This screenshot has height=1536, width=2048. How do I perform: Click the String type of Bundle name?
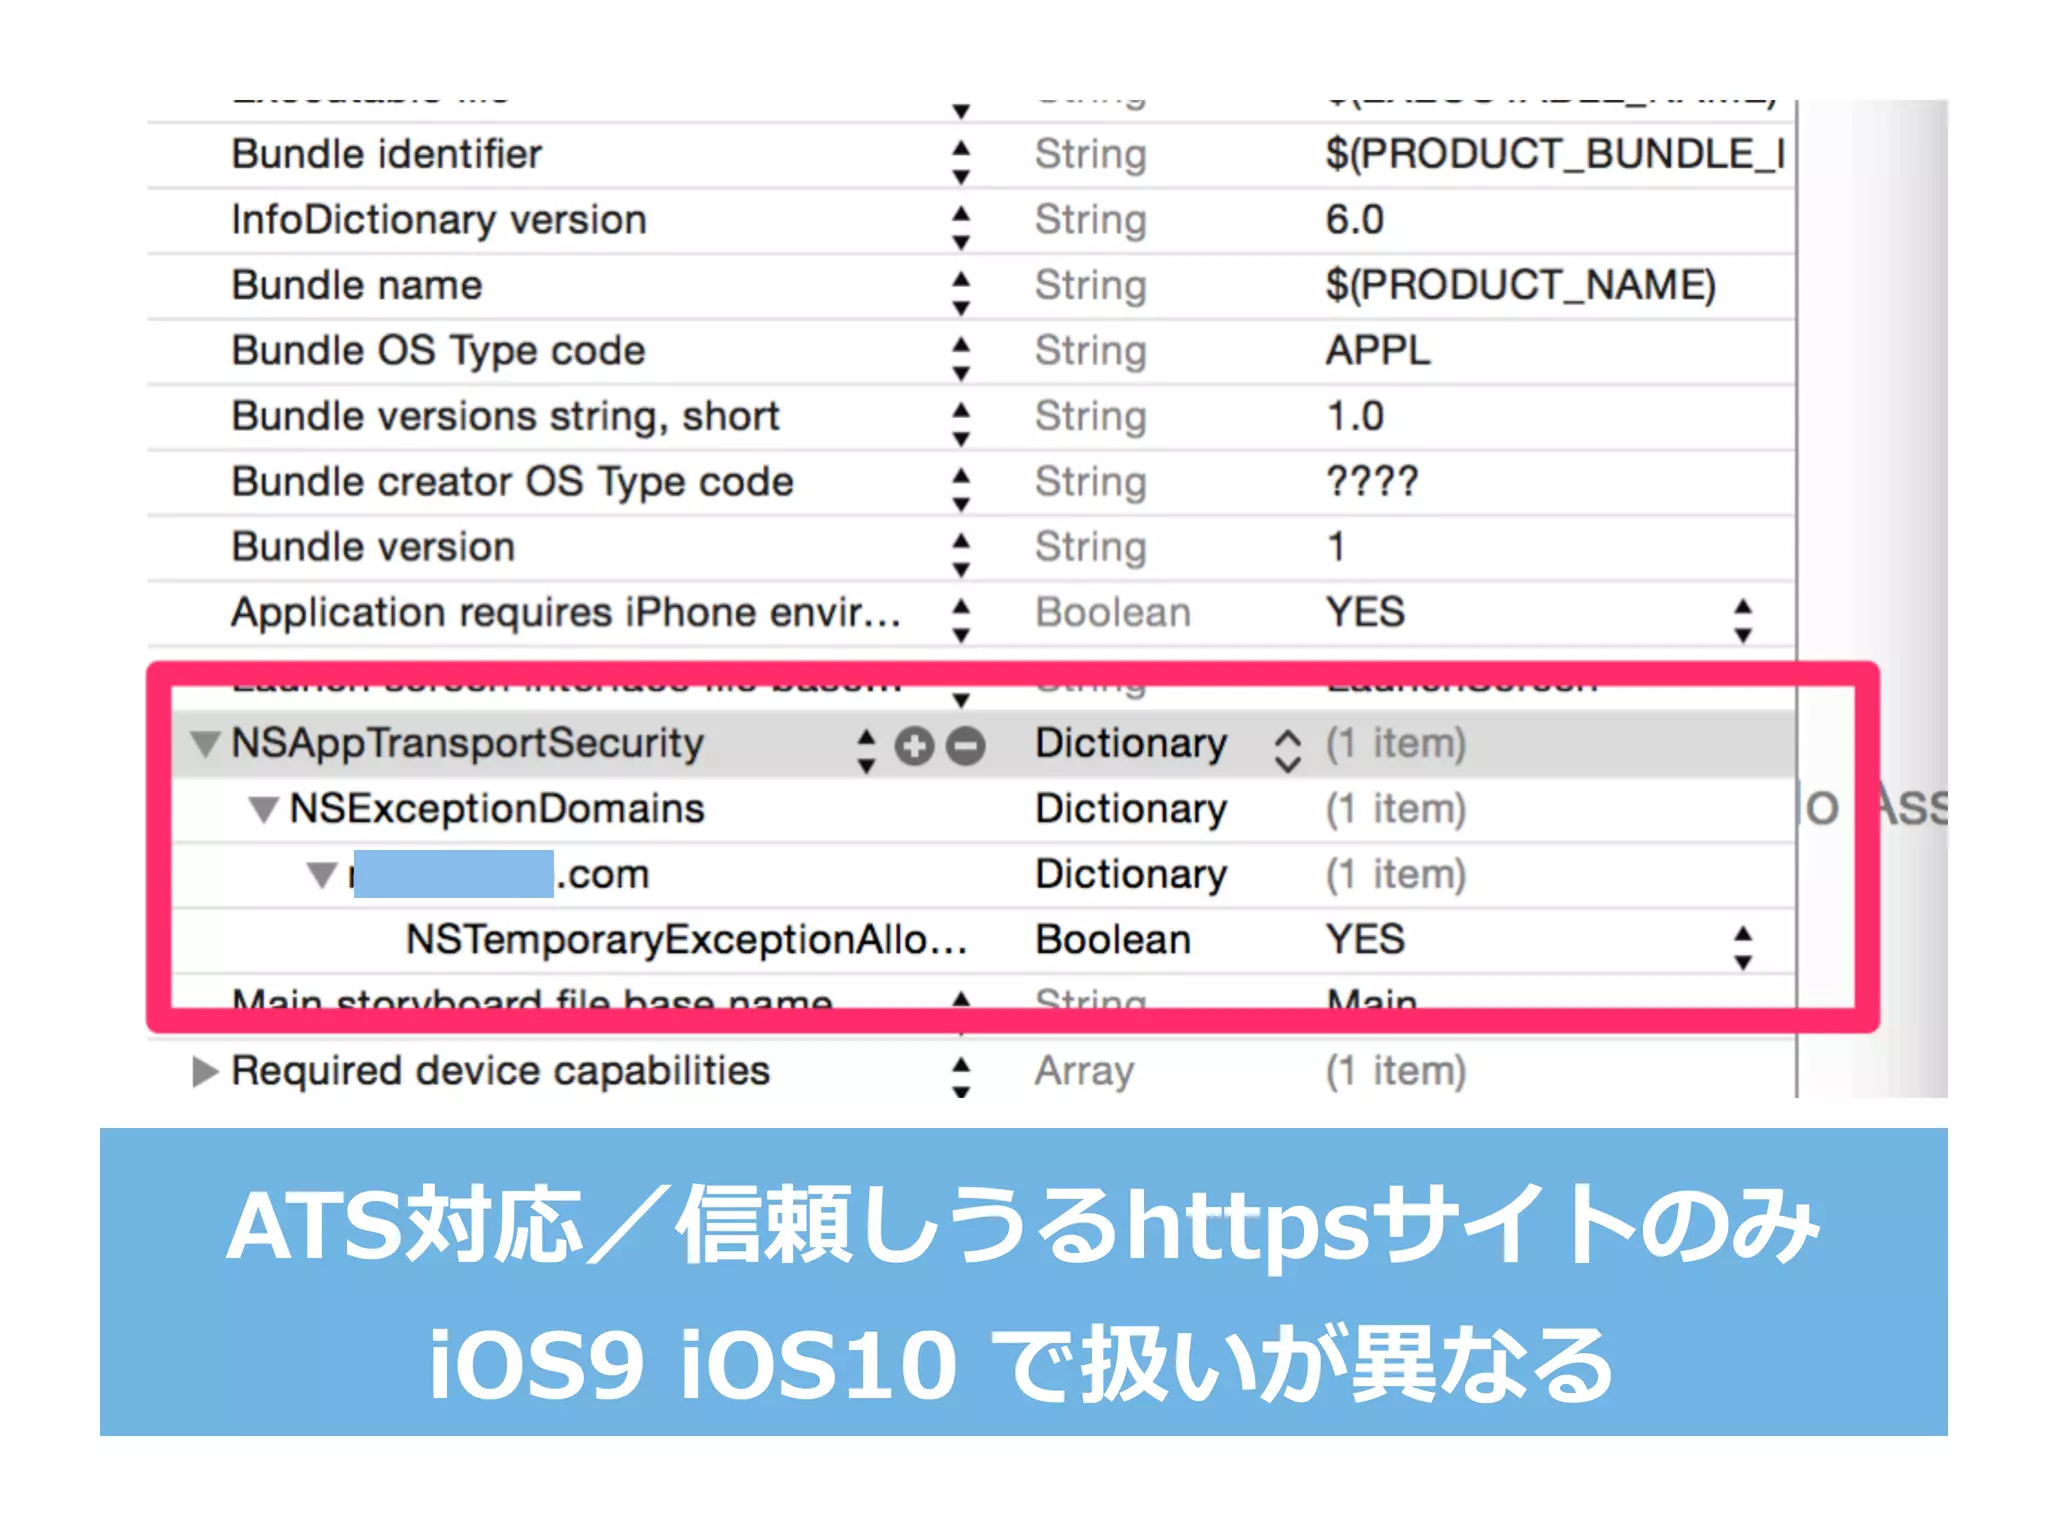(x=1090, y=286)
